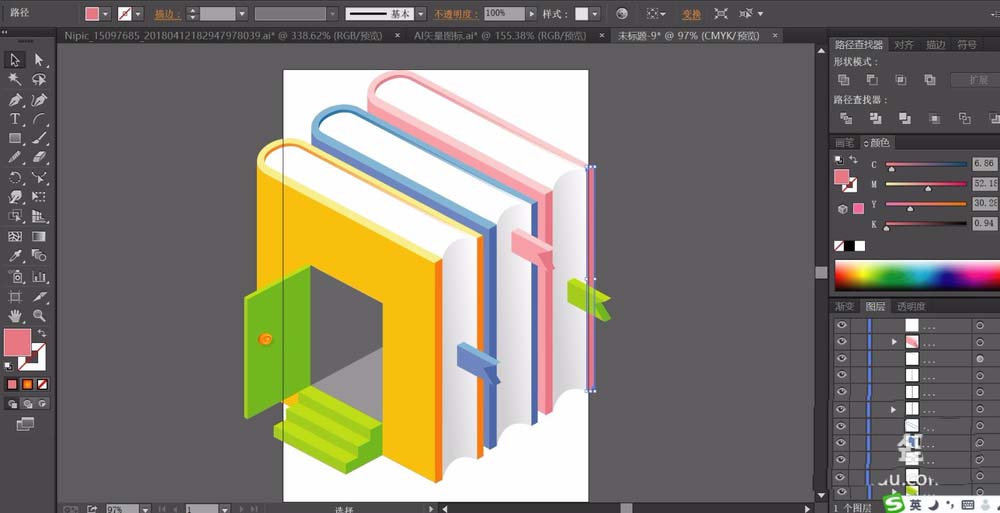Click the Trim pathfinder icon
The width and height of the screenshot is (1000, 513).
point(875,118)
